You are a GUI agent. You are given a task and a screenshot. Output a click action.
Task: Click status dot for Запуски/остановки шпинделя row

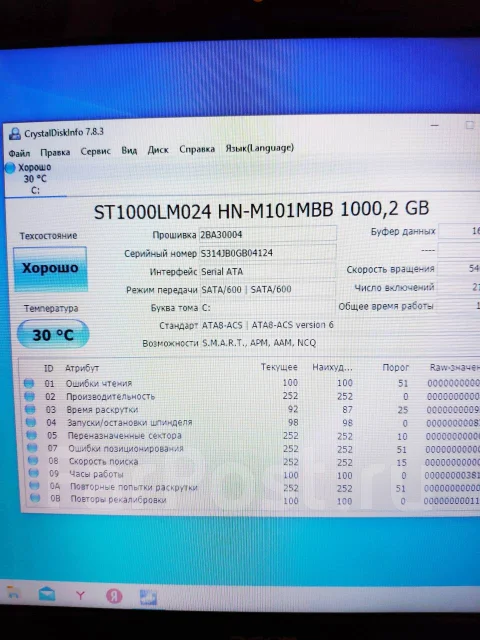(31, 422)
